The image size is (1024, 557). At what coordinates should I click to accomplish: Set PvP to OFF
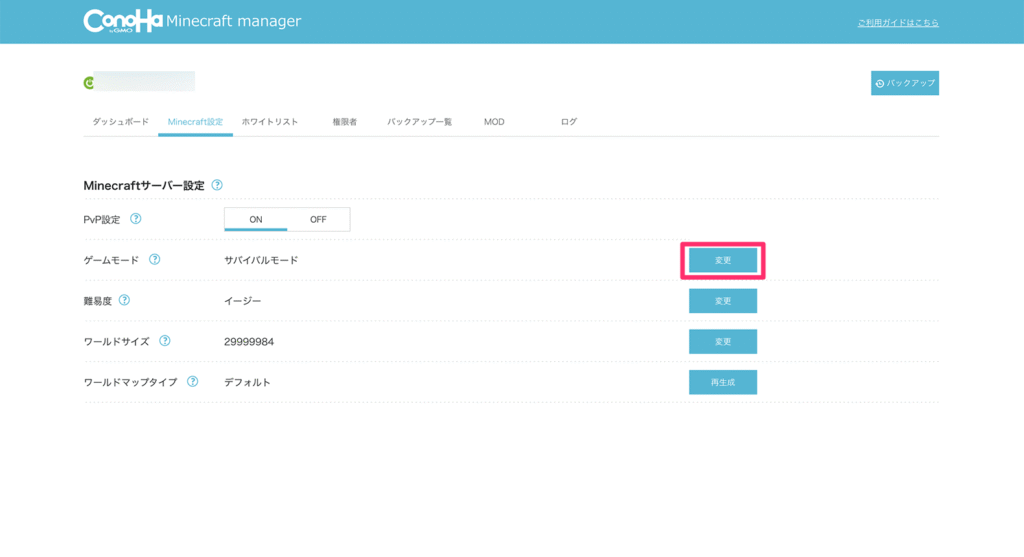point(318,219)
